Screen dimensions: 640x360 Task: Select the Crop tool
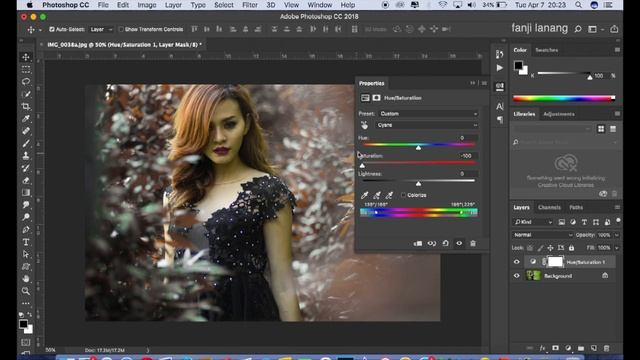click(26, 107)
